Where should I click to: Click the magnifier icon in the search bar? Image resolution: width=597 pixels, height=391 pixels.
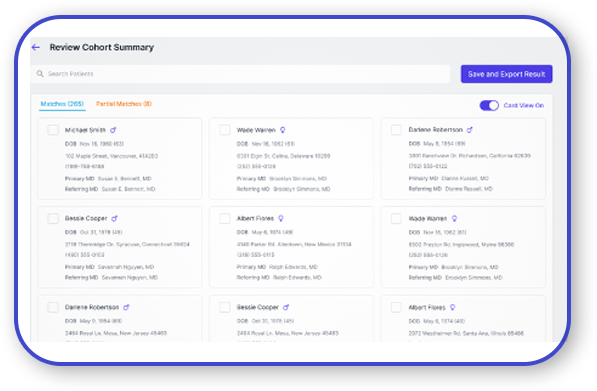coord(40,73)
